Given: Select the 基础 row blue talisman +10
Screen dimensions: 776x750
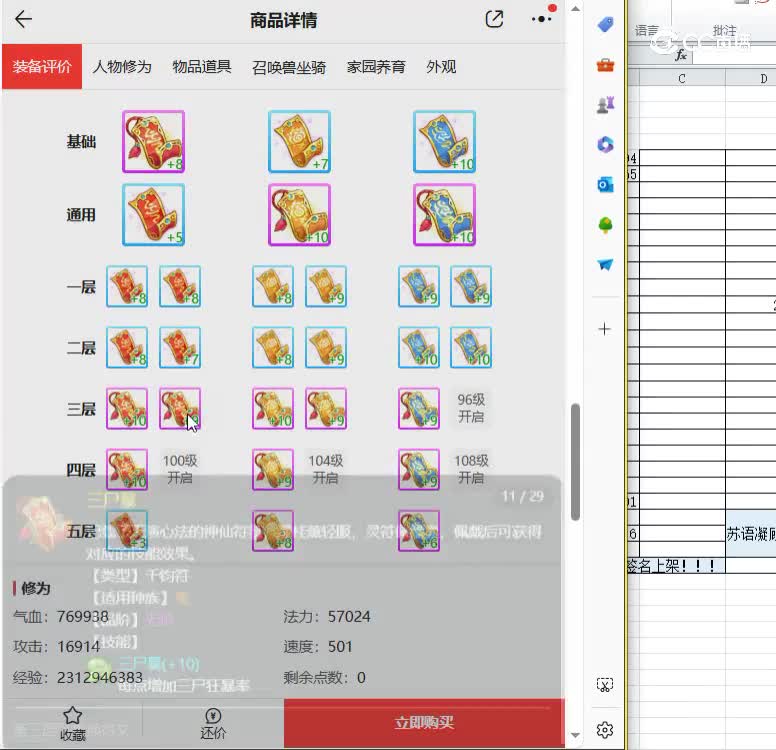Looking at the screenshot, I should [444, 142].
